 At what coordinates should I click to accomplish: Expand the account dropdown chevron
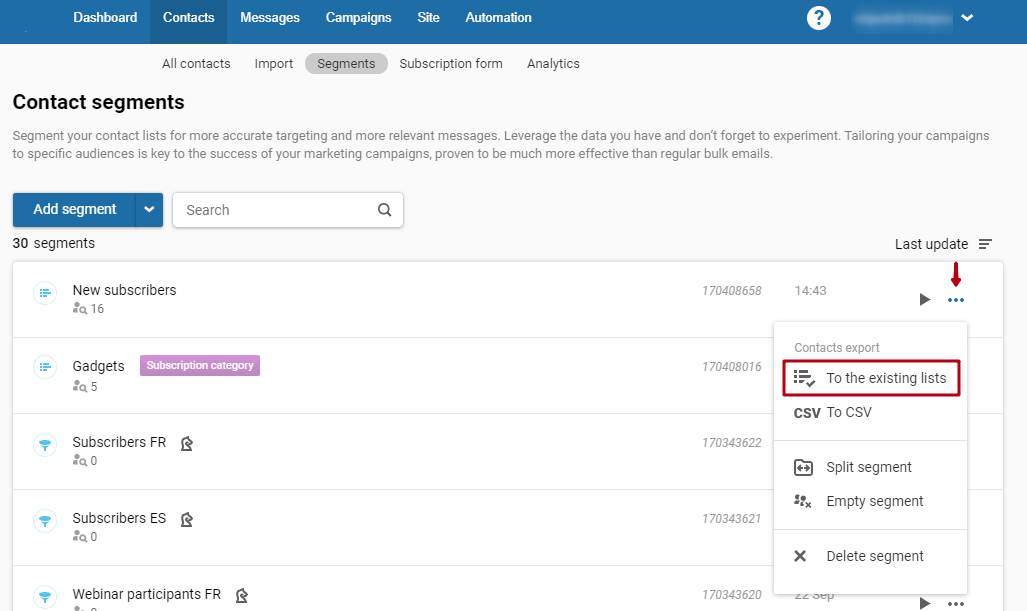967,18
